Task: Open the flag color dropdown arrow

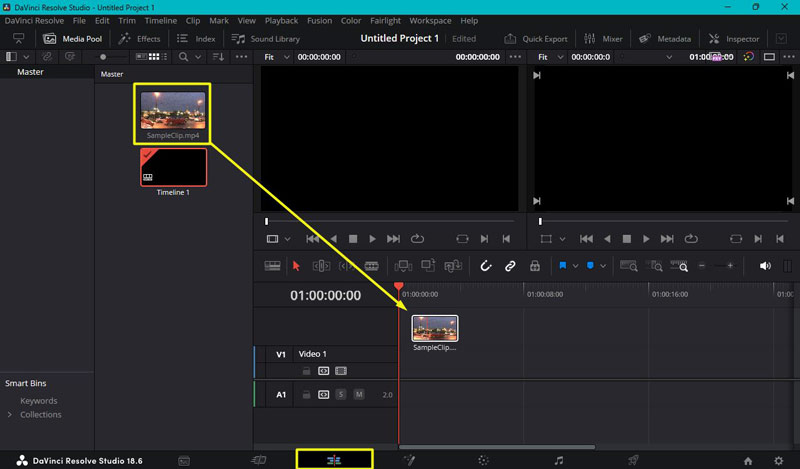Action: tap(575, 266)
